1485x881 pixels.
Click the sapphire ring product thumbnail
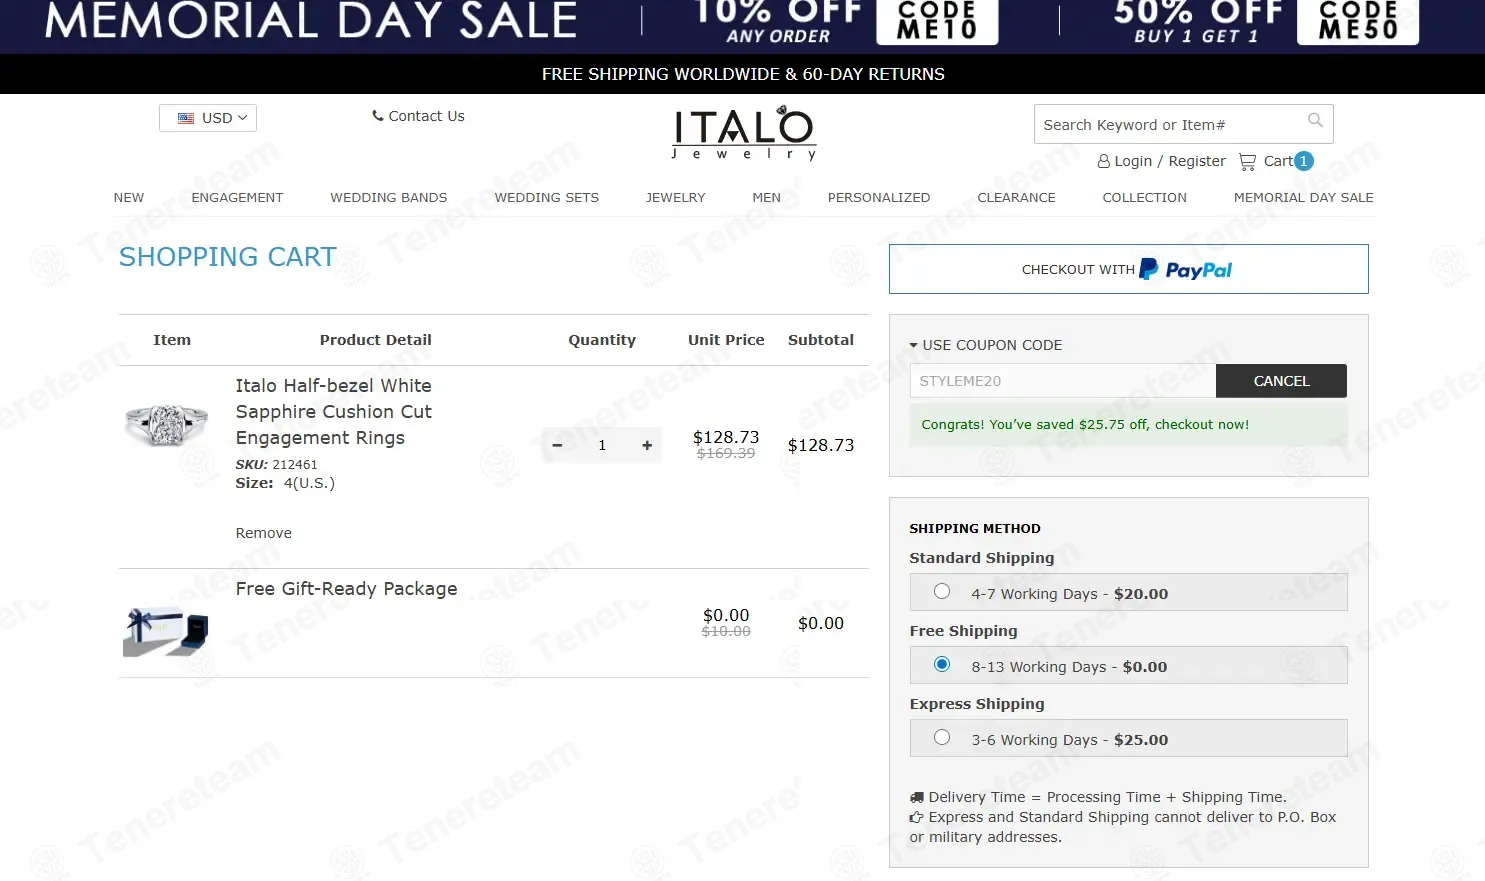click(x=166, y=426)
